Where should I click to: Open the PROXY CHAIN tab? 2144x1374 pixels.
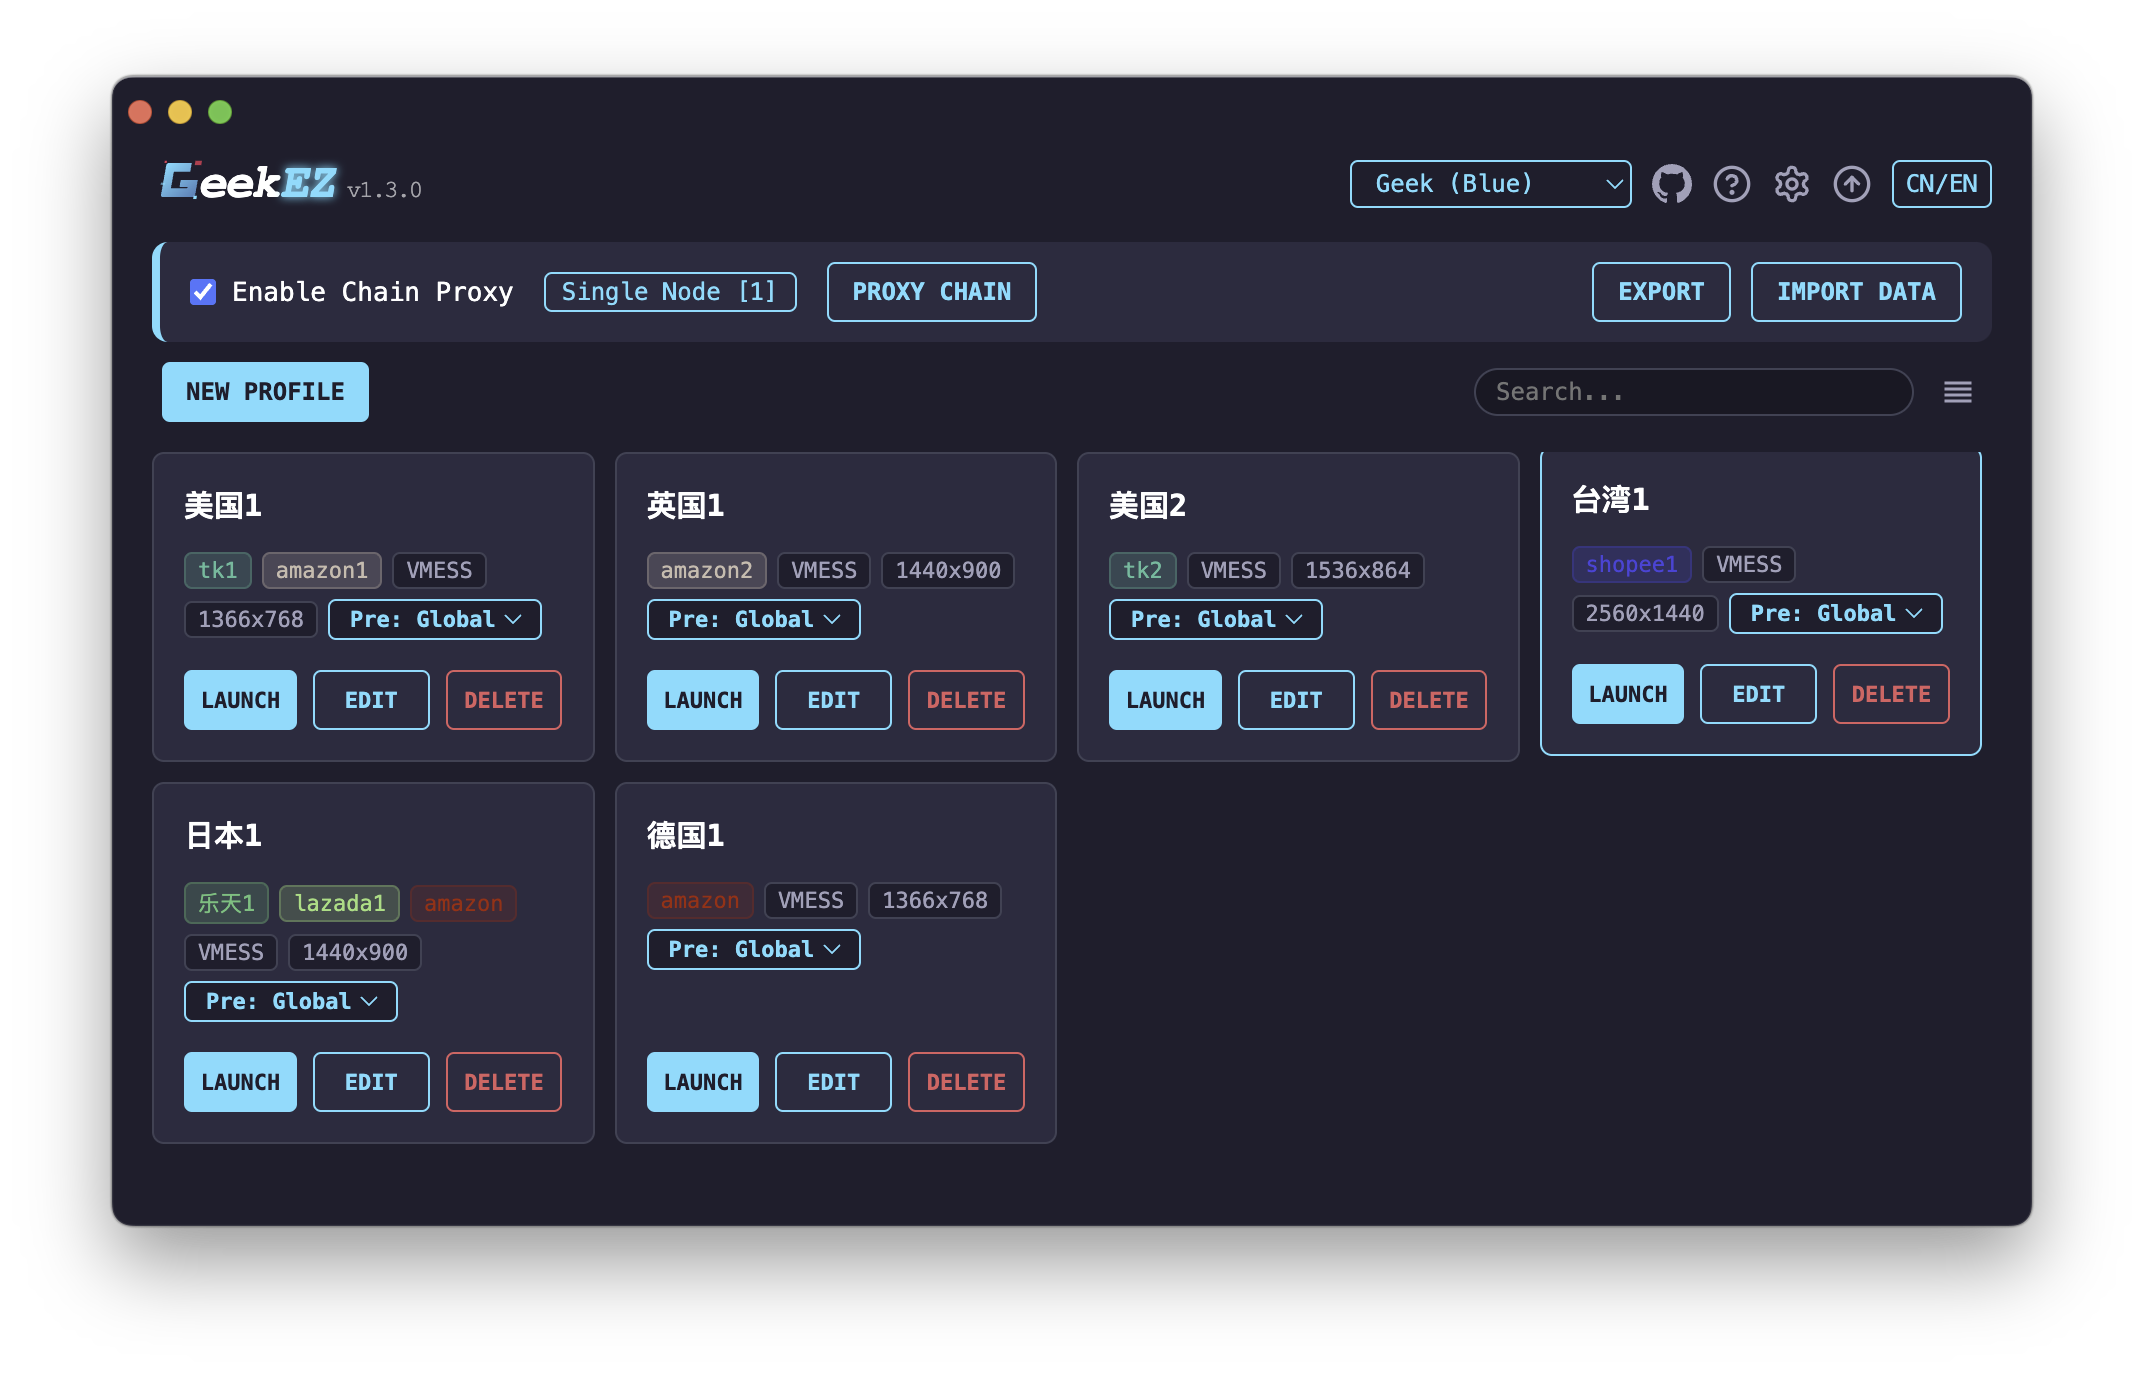pos(931,292)
